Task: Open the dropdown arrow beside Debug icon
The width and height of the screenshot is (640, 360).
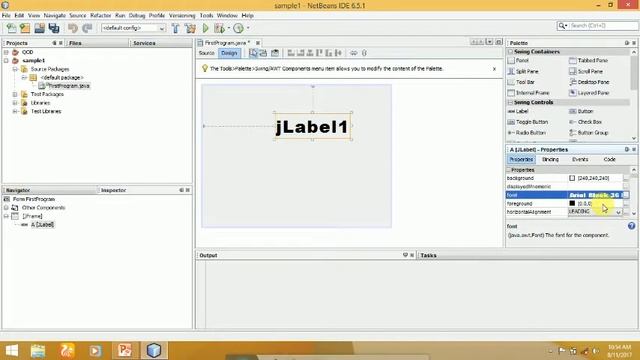Action: pos(229,28)
